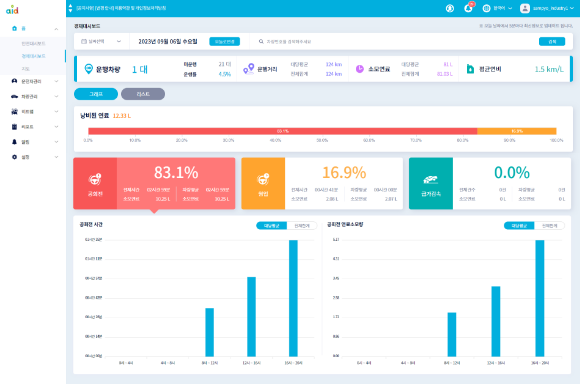The image size is (580, 384).
Task: Click the 운행거리 route pins icon
Action: tap(249, 69)
